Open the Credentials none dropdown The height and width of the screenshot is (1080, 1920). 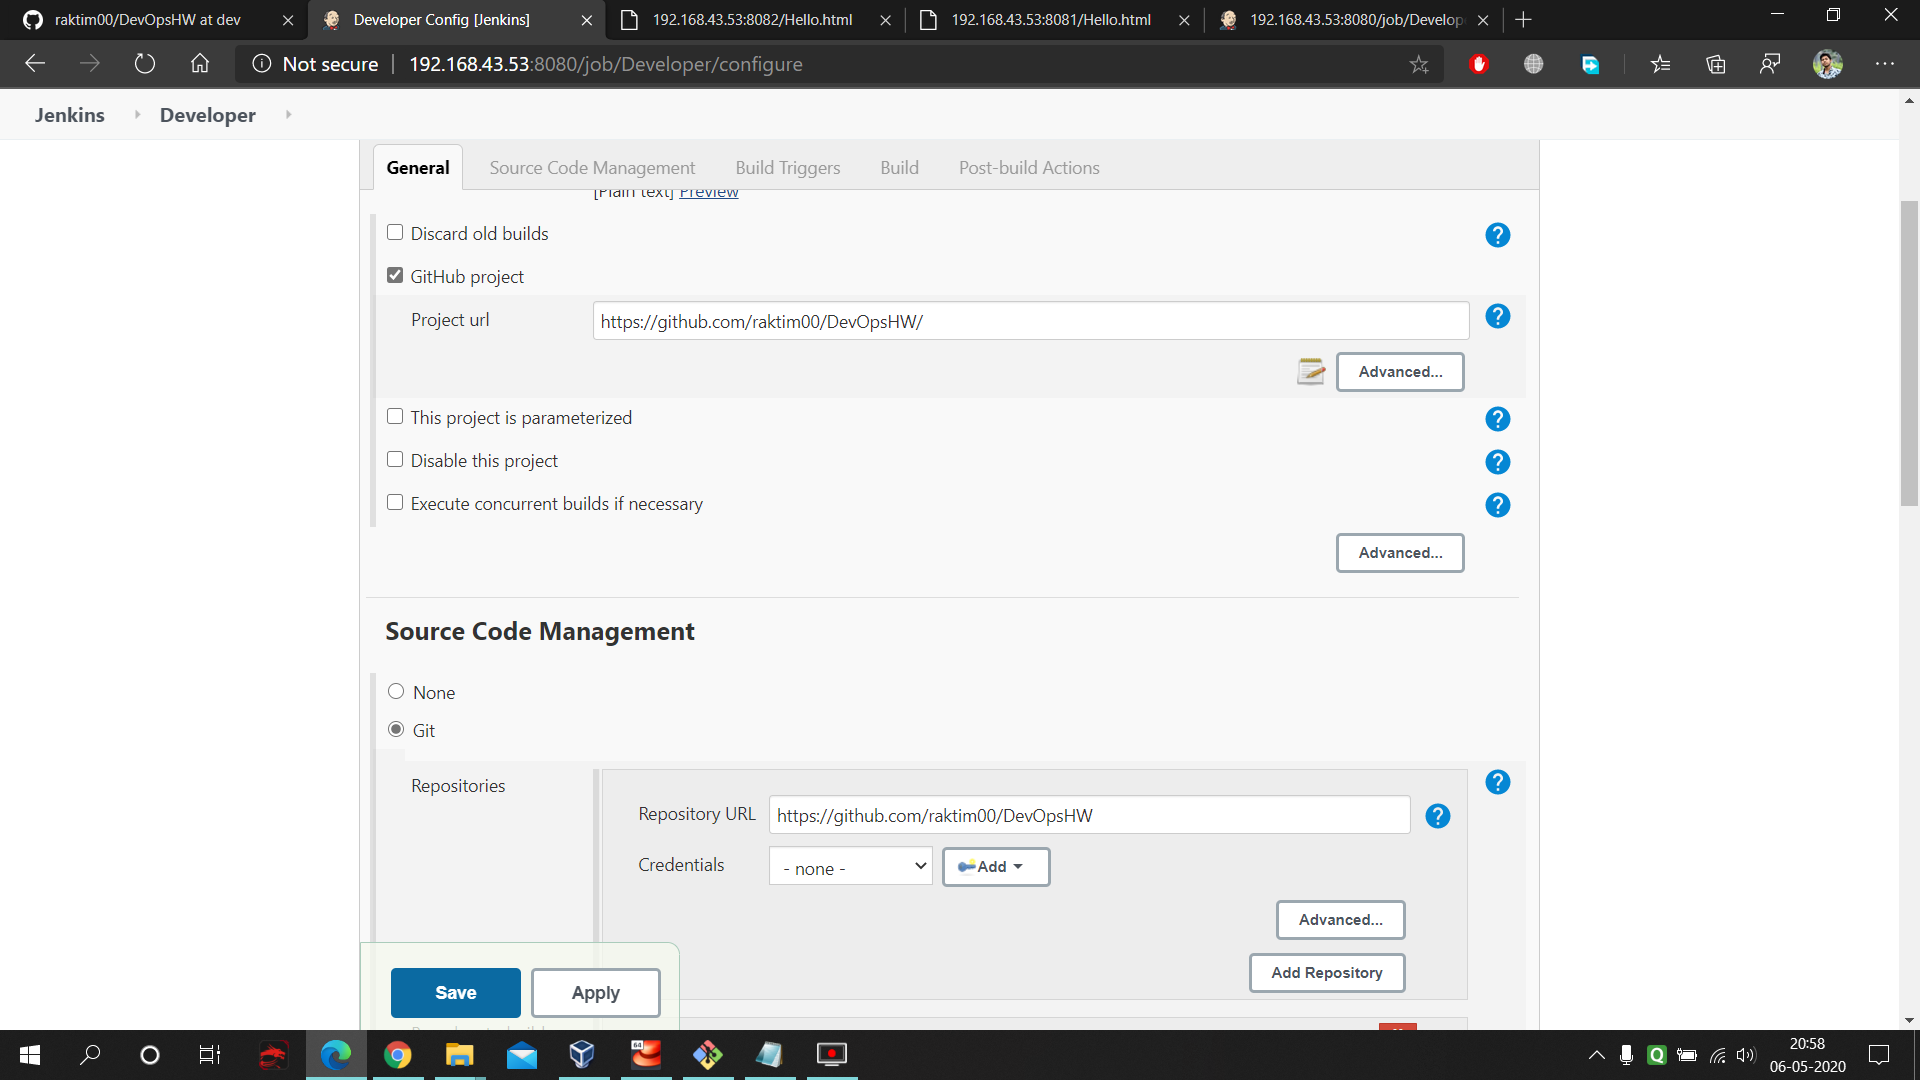pos(850,867)
